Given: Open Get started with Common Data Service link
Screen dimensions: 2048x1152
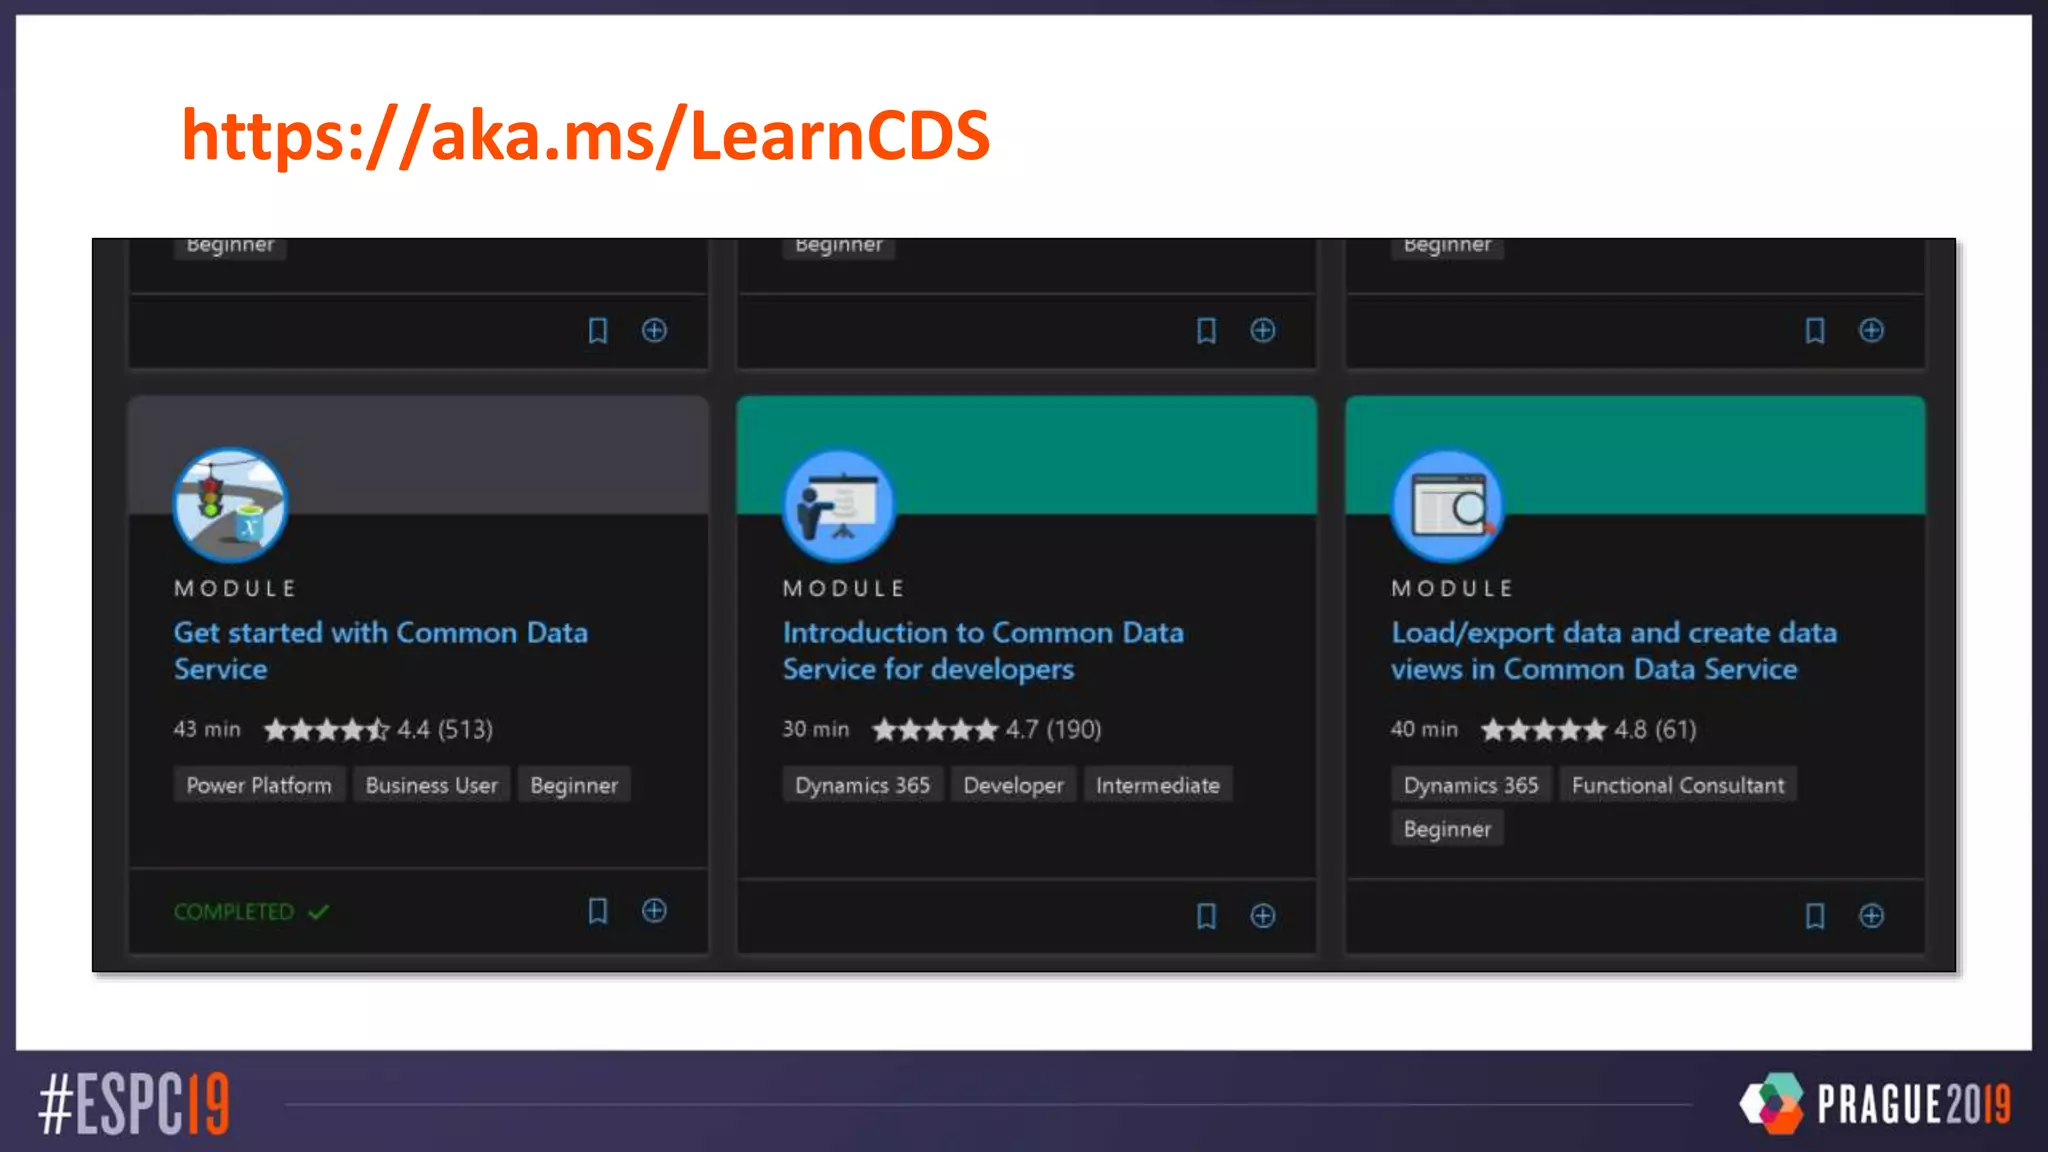Looking at the screenshot, I should [x=380, y=651].
